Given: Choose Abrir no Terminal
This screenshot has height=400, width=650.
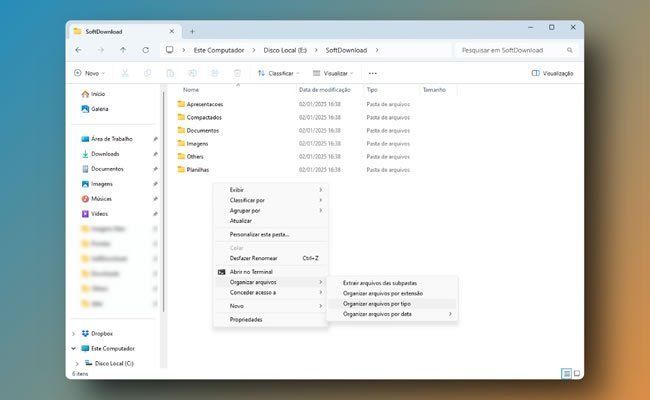Looking at the screenshot, I should [x=271, y=272].
